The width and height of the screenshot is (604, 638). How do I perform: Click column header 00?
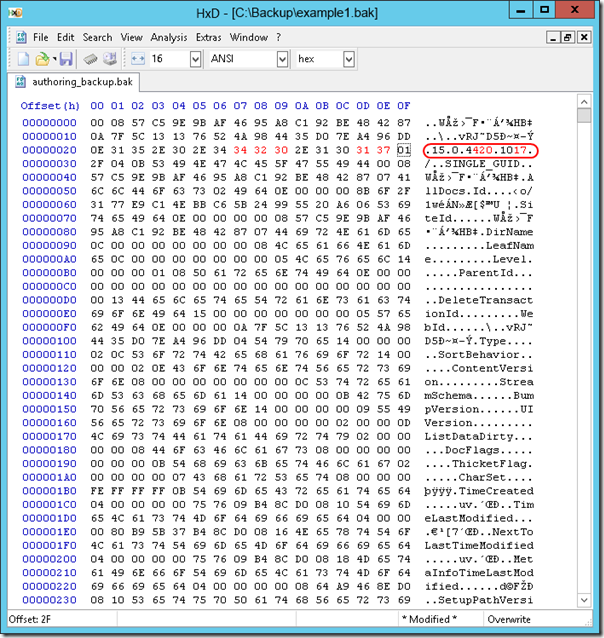click(x=97, y=106)
